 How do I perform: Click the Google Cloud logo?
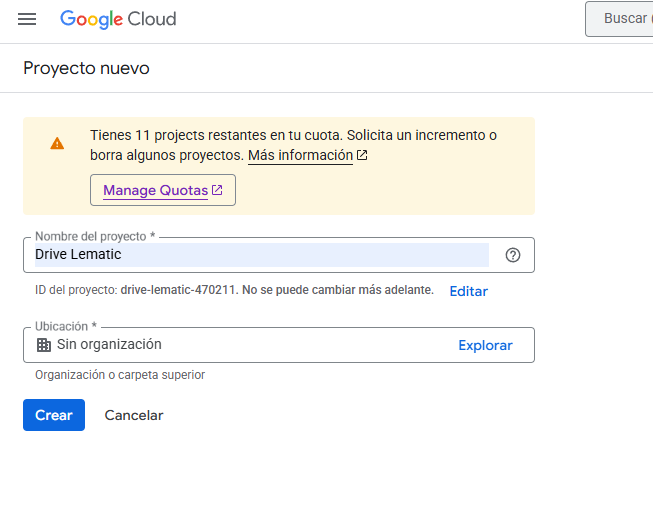(118, 19)
